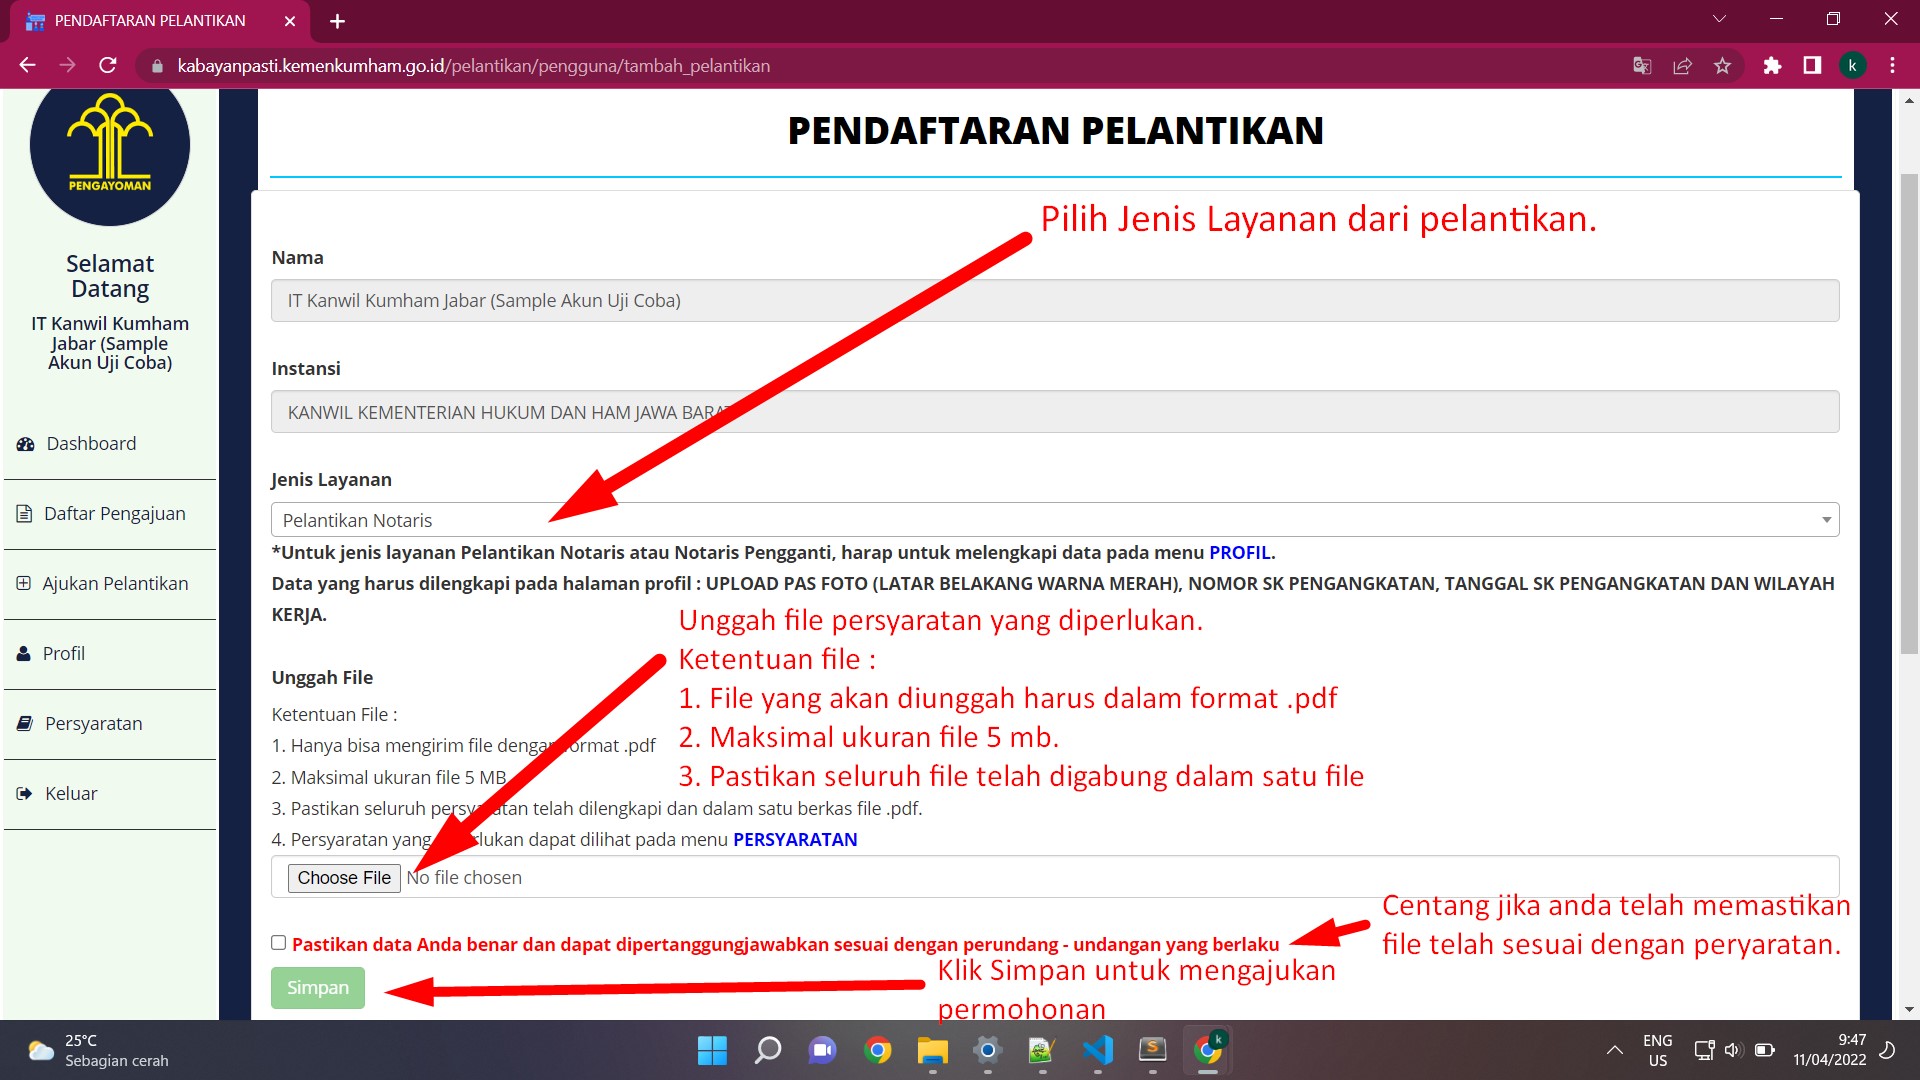This screenshot has height=1080, width=1920.
Task: Click the Profil user icon in sidebar
Action: coord(24,654)
